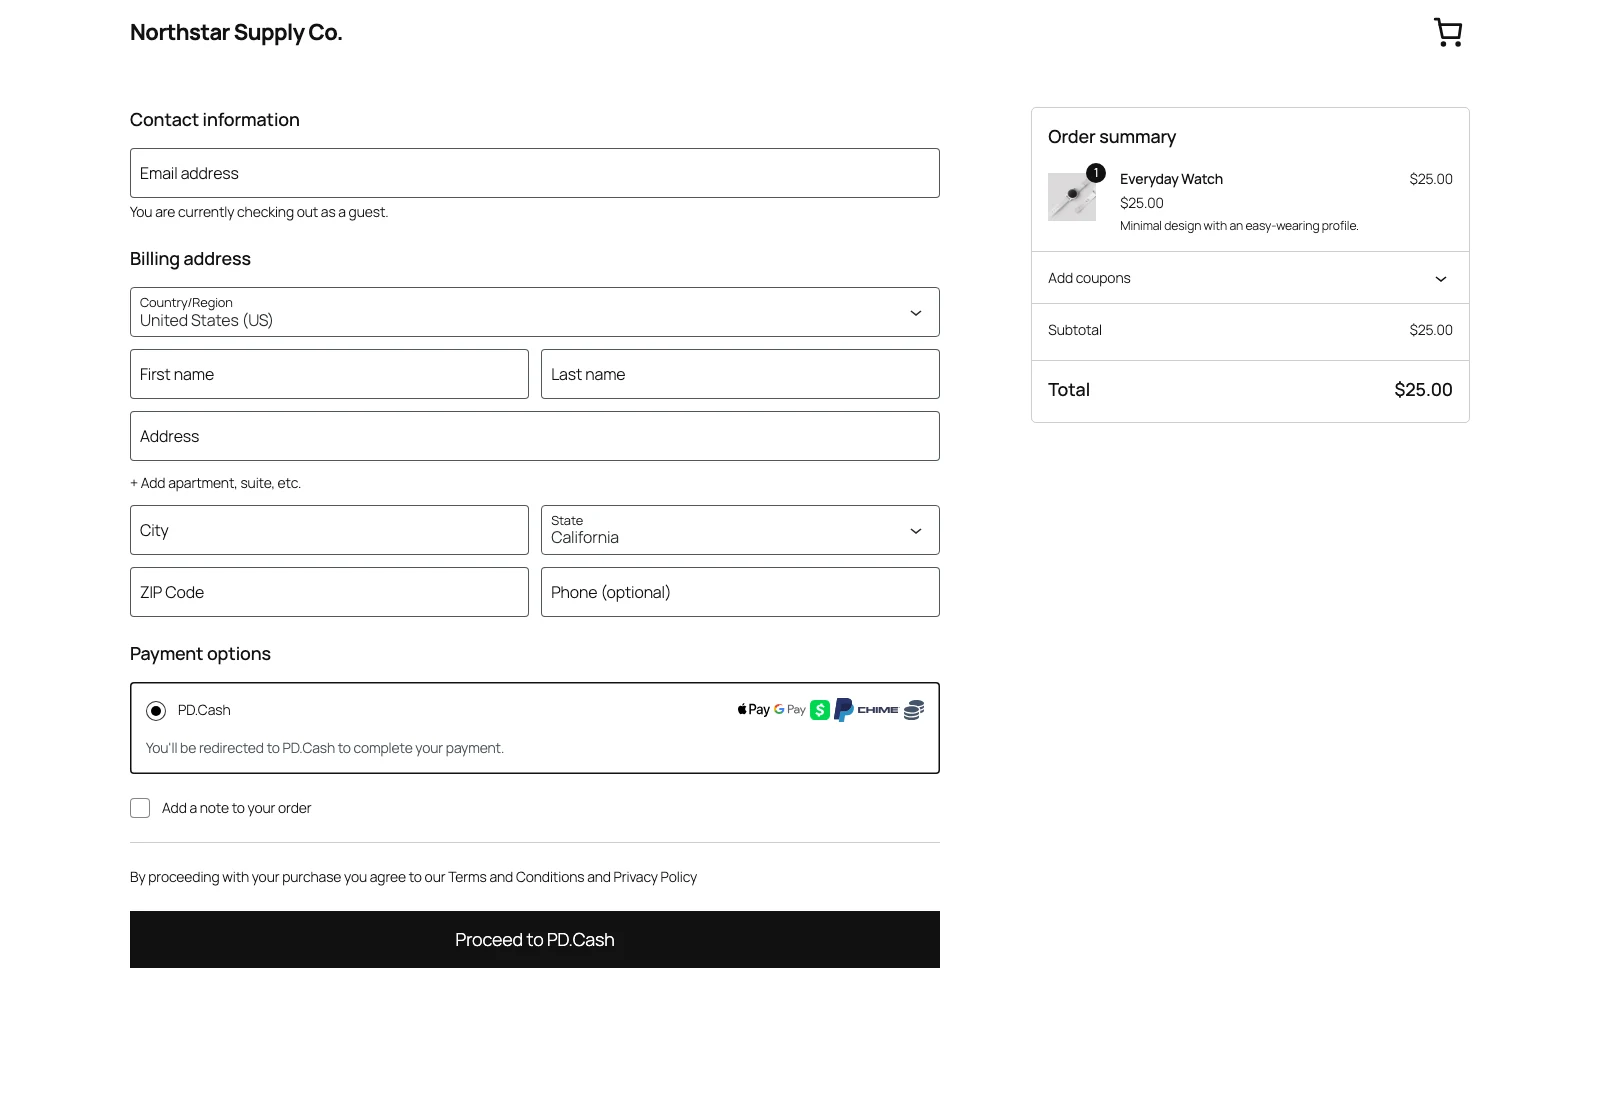The image size is (1600, 1100).
Task: Focus the First name field
Action: (x=329, y=374)
